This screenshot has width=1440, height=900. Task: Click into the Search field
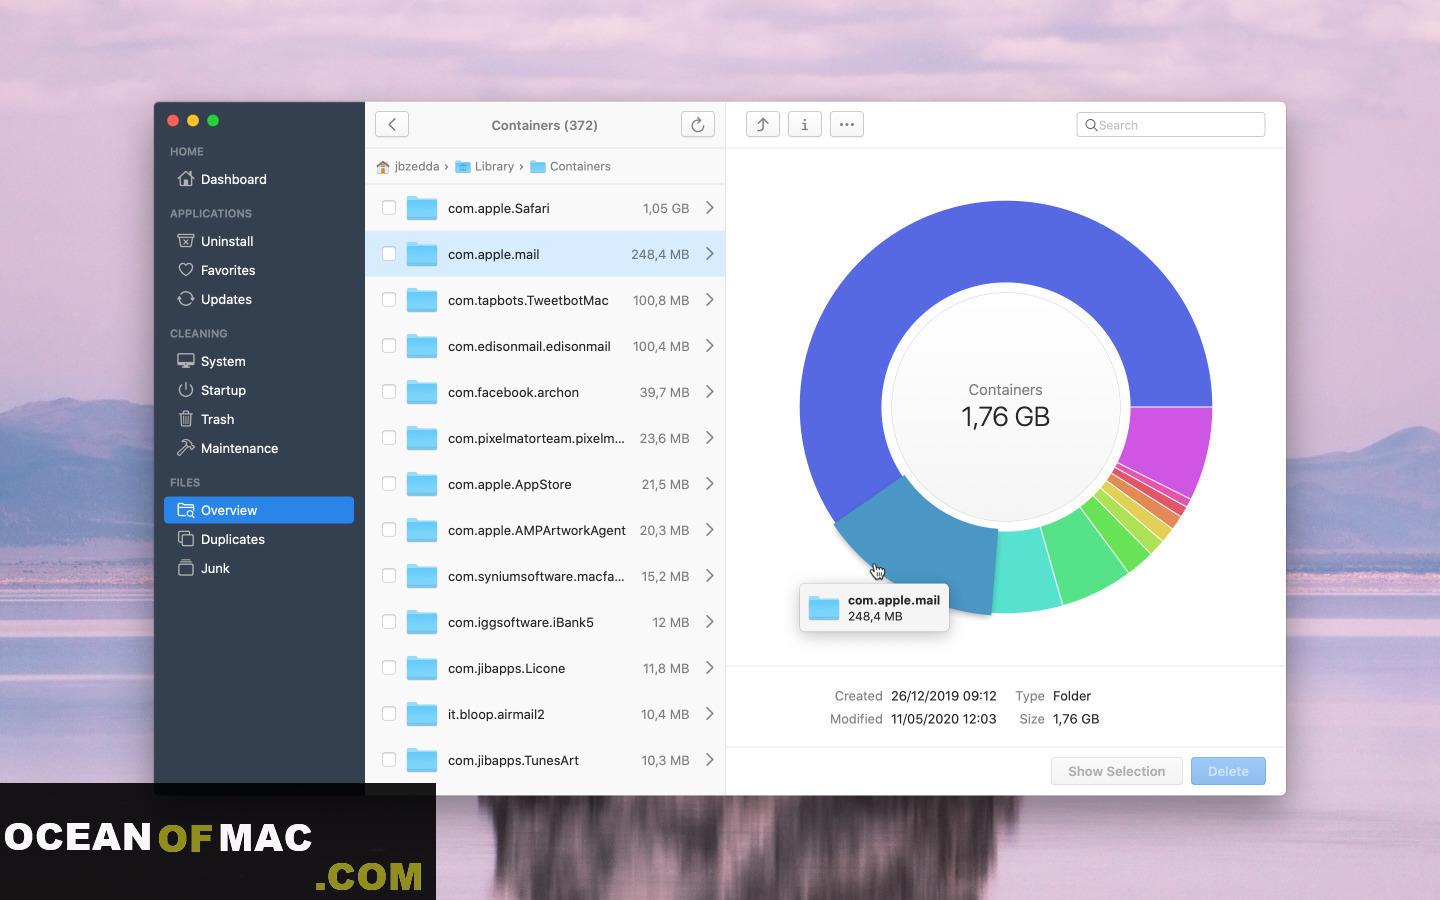click(1171, 125)
